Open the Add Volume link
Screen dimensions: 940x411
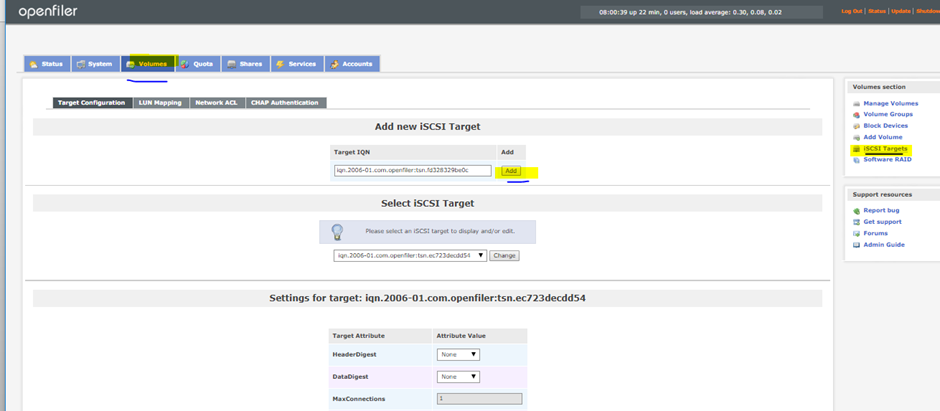tap(882, 137)
